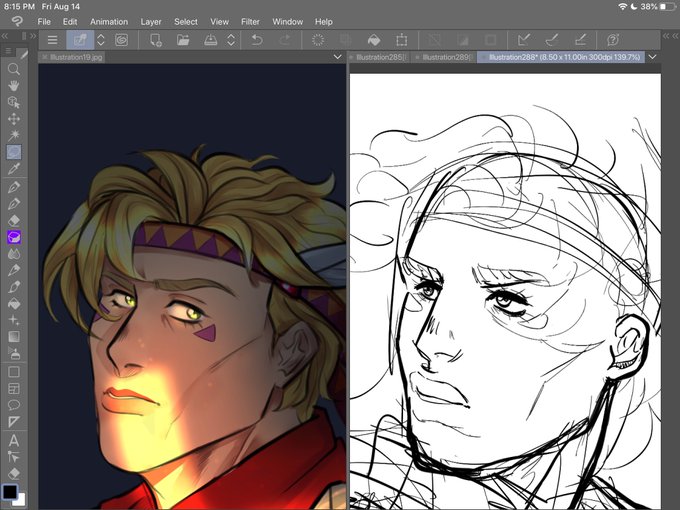Open the command bar hamburger menu
The image size is (680, 510).
tap(52, 40)
